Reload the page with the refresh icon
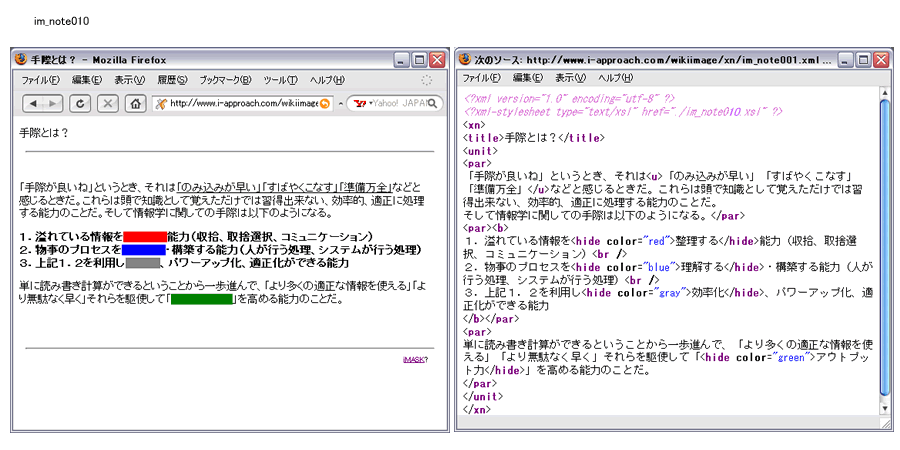 coord(80,103)
